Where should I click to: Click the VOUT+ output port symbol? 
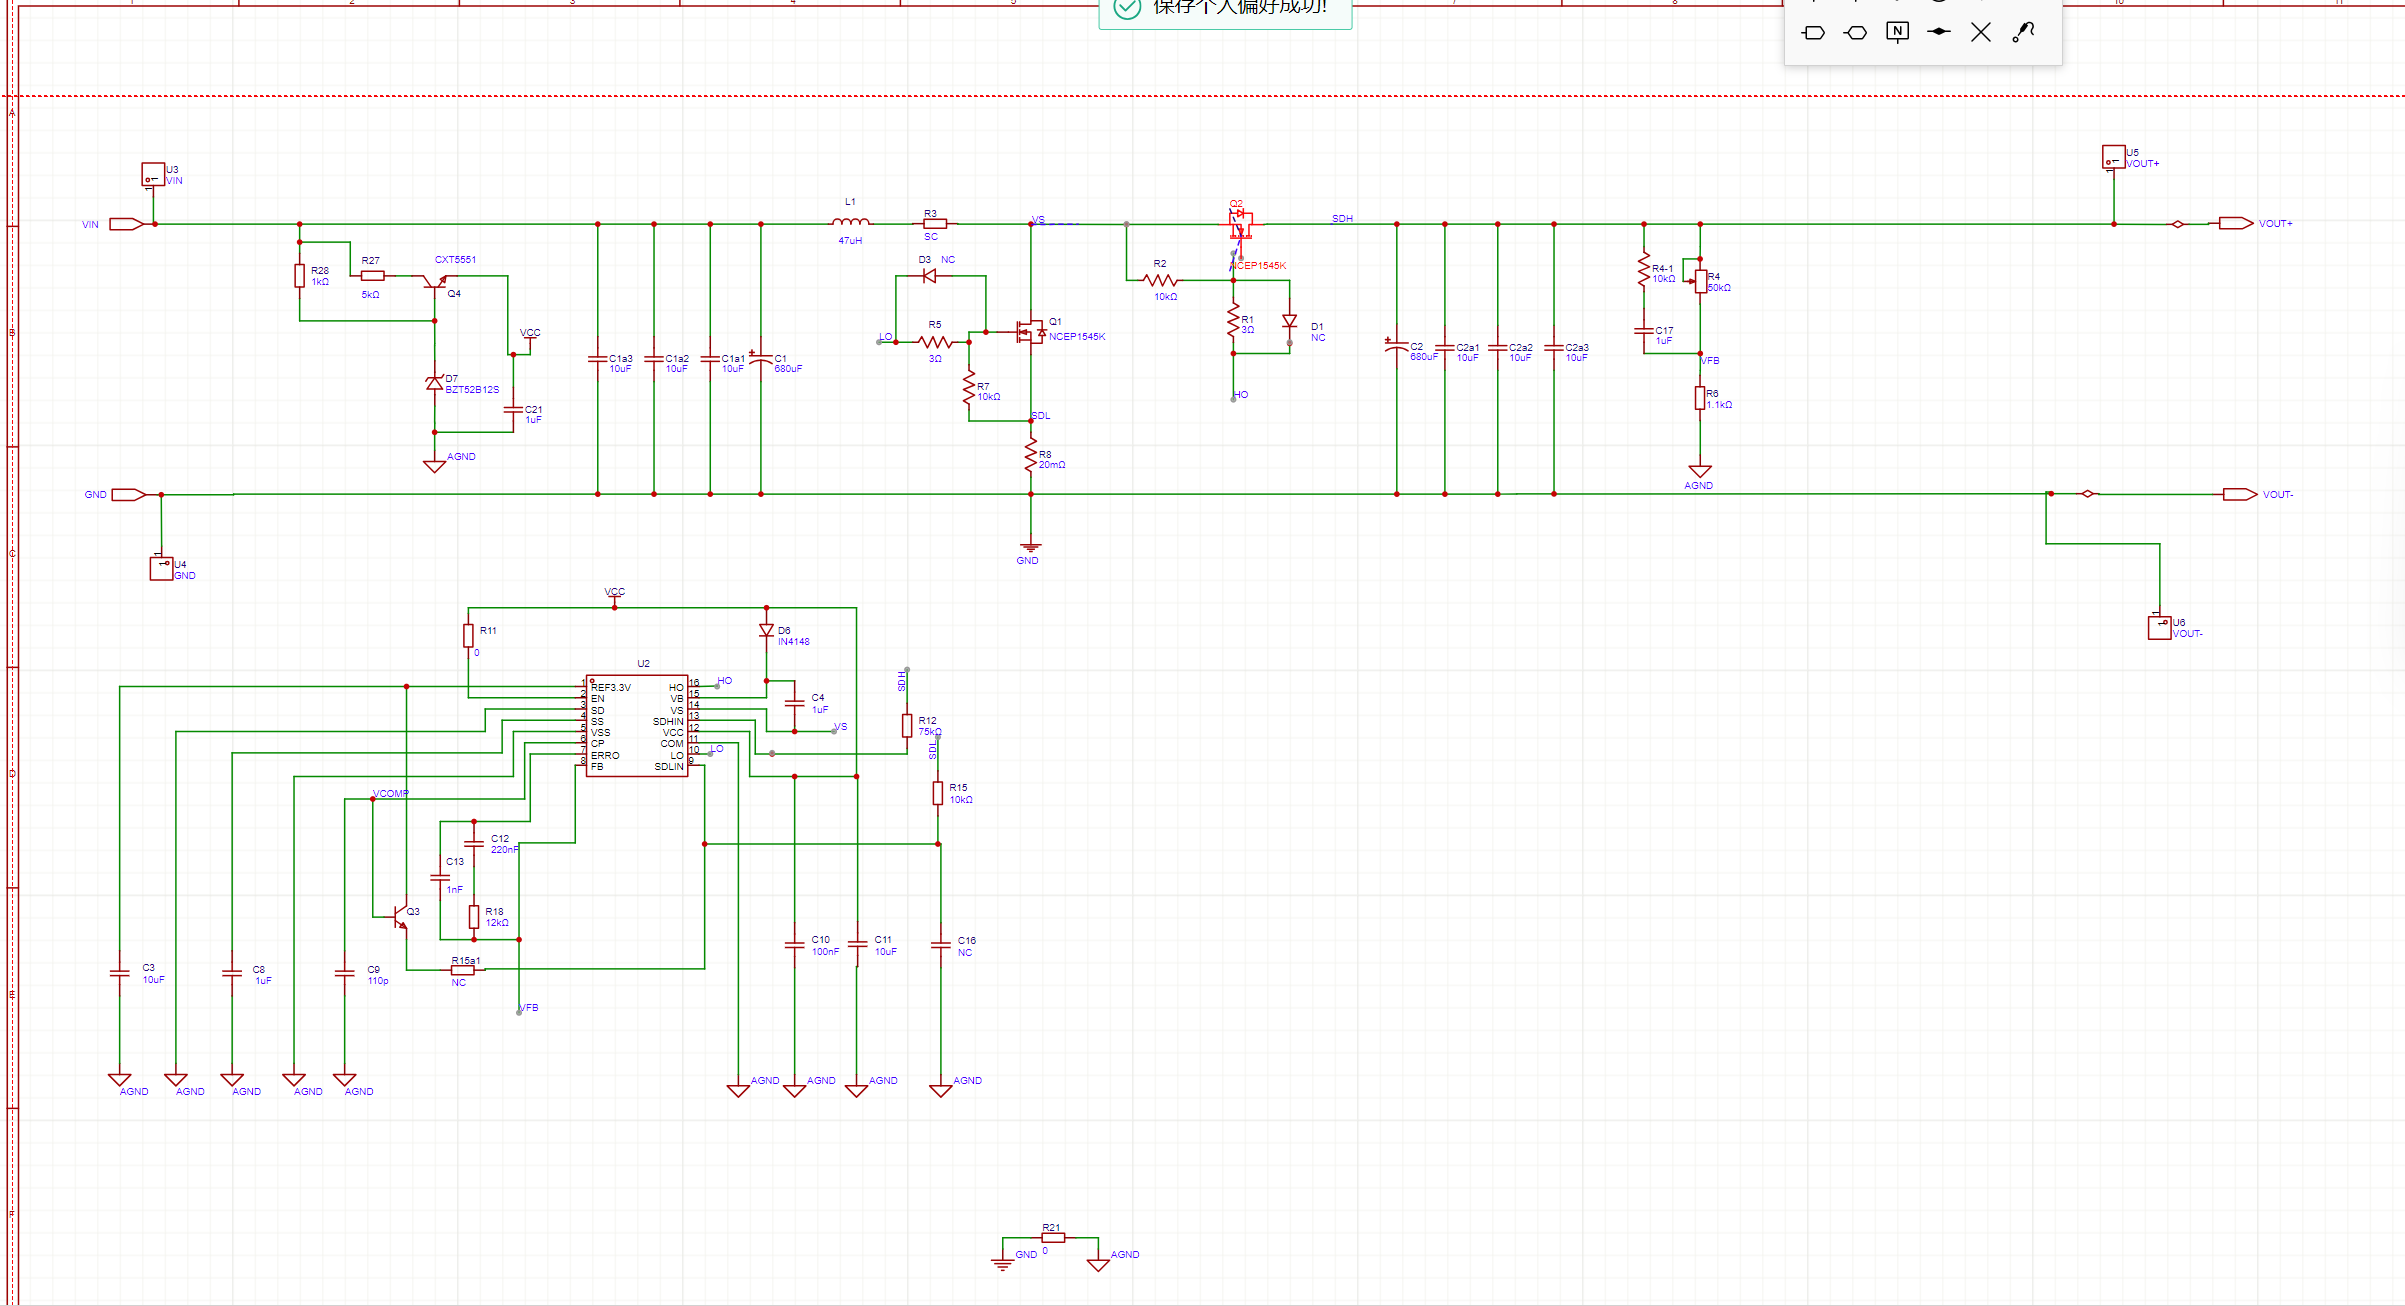(x=2236, y=223)
